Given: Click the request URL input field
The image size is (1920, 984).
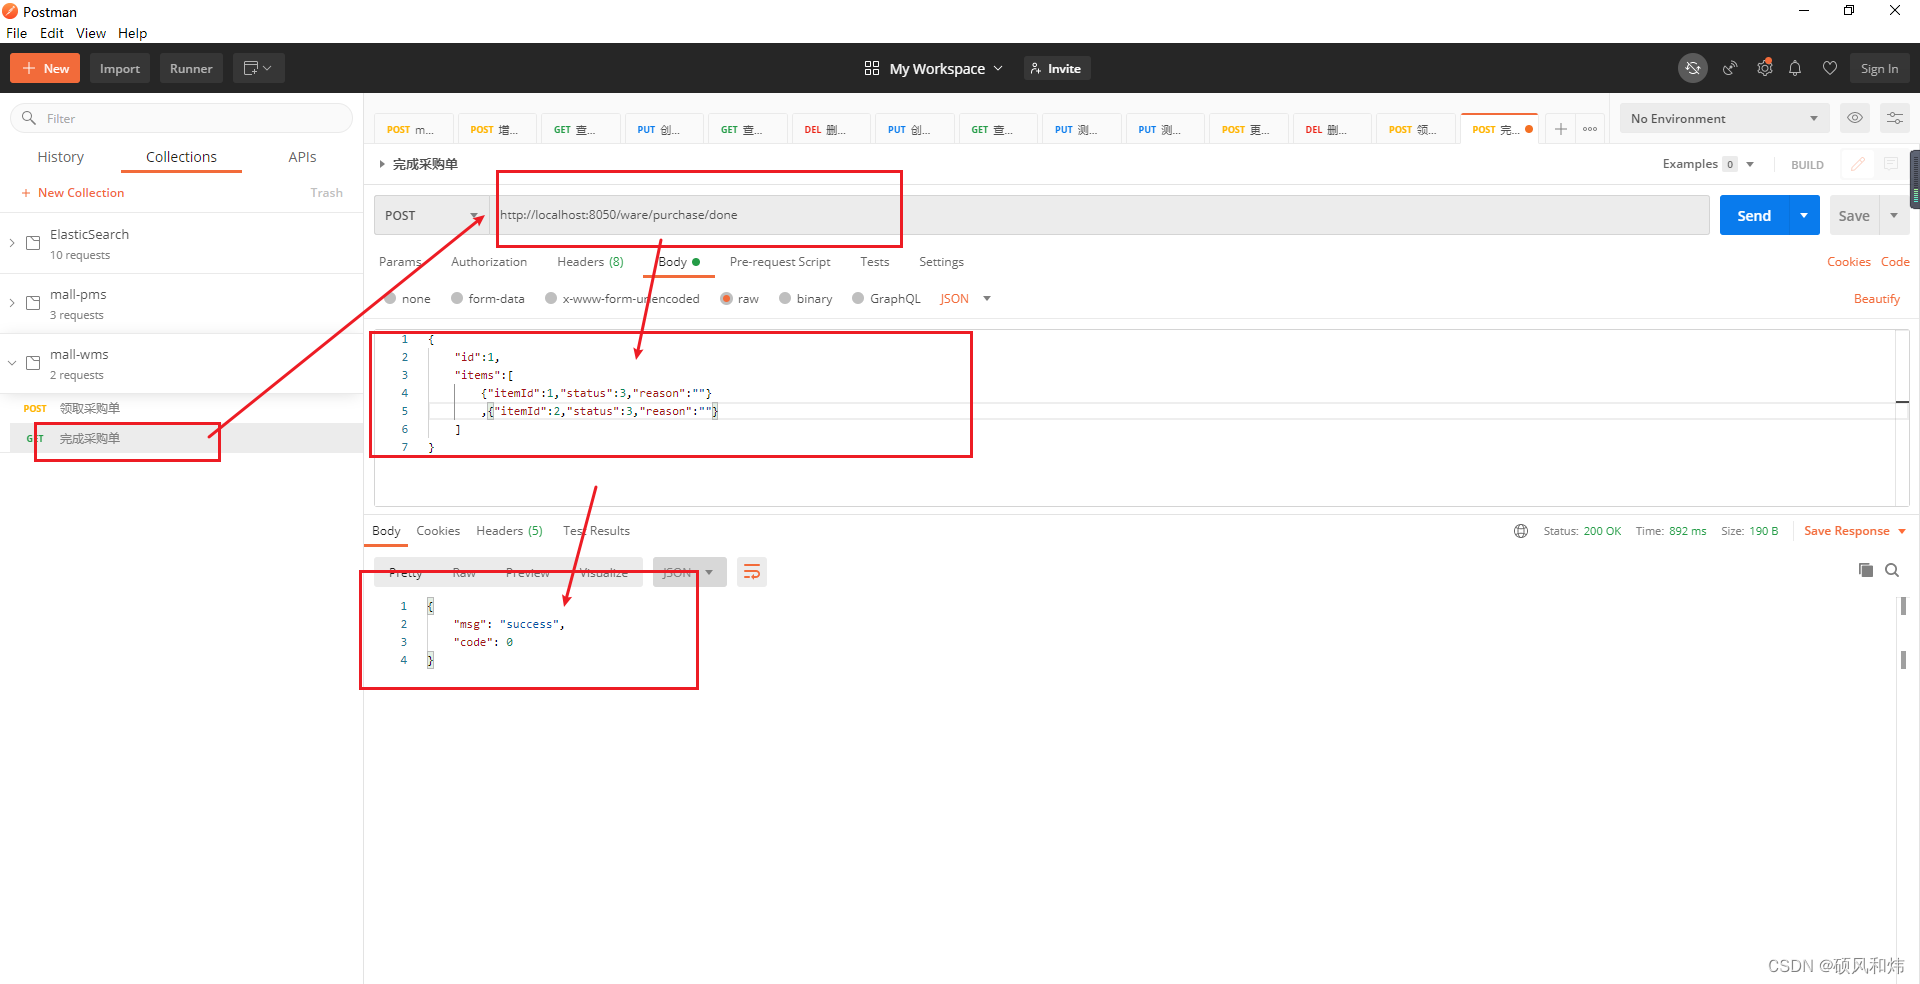Looking at the screenshot, I should pyautogui.click(x=1100, y=215).
